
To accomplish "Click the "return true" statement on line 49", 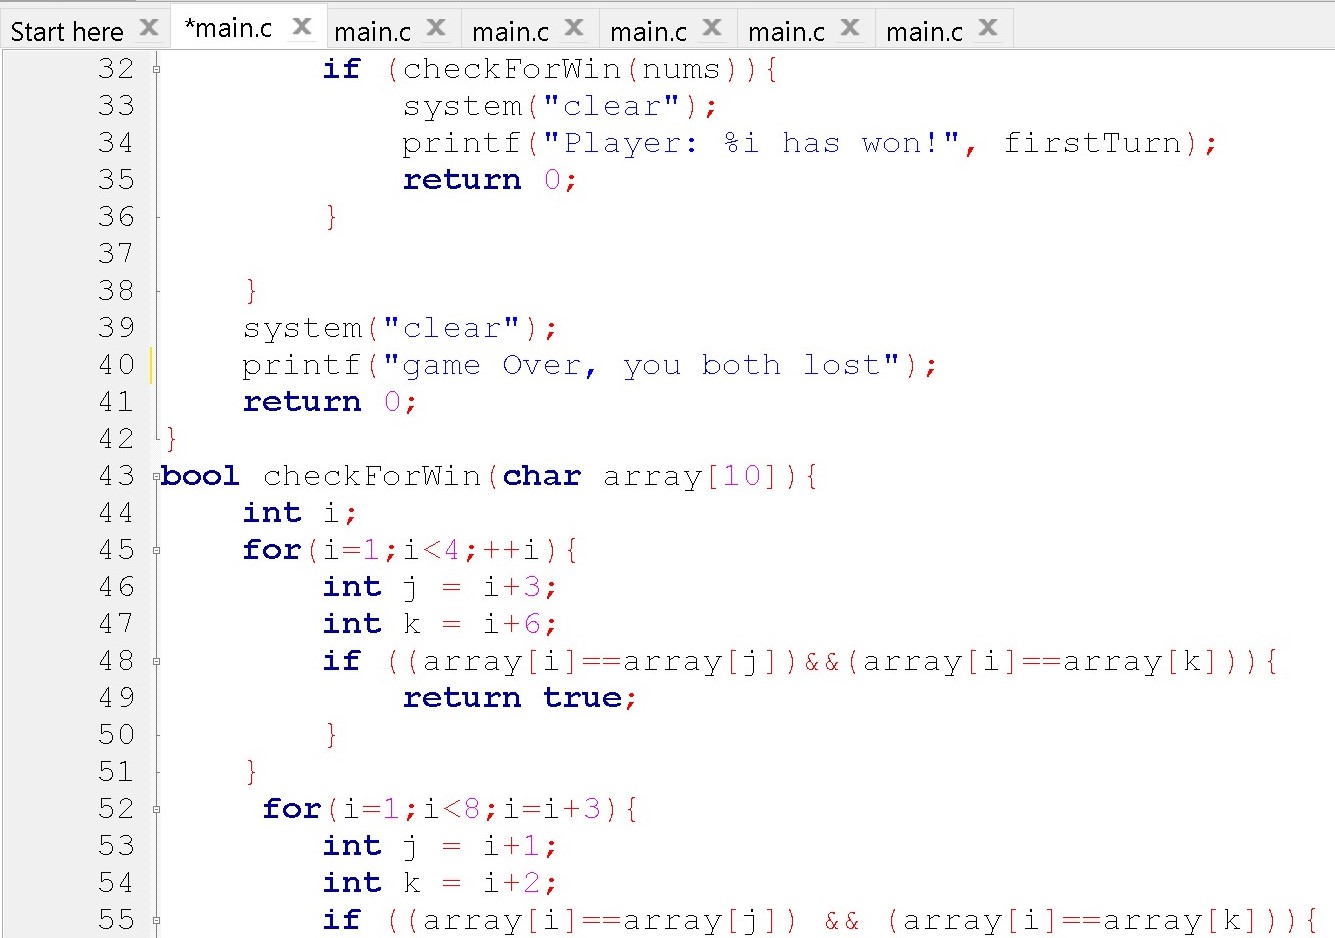I will click(518, 698).
